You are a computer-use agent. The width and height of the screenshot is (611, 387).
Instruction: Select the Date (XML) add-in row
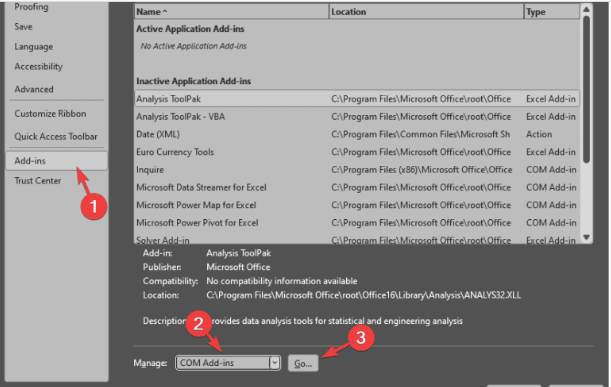coord(357,134)
